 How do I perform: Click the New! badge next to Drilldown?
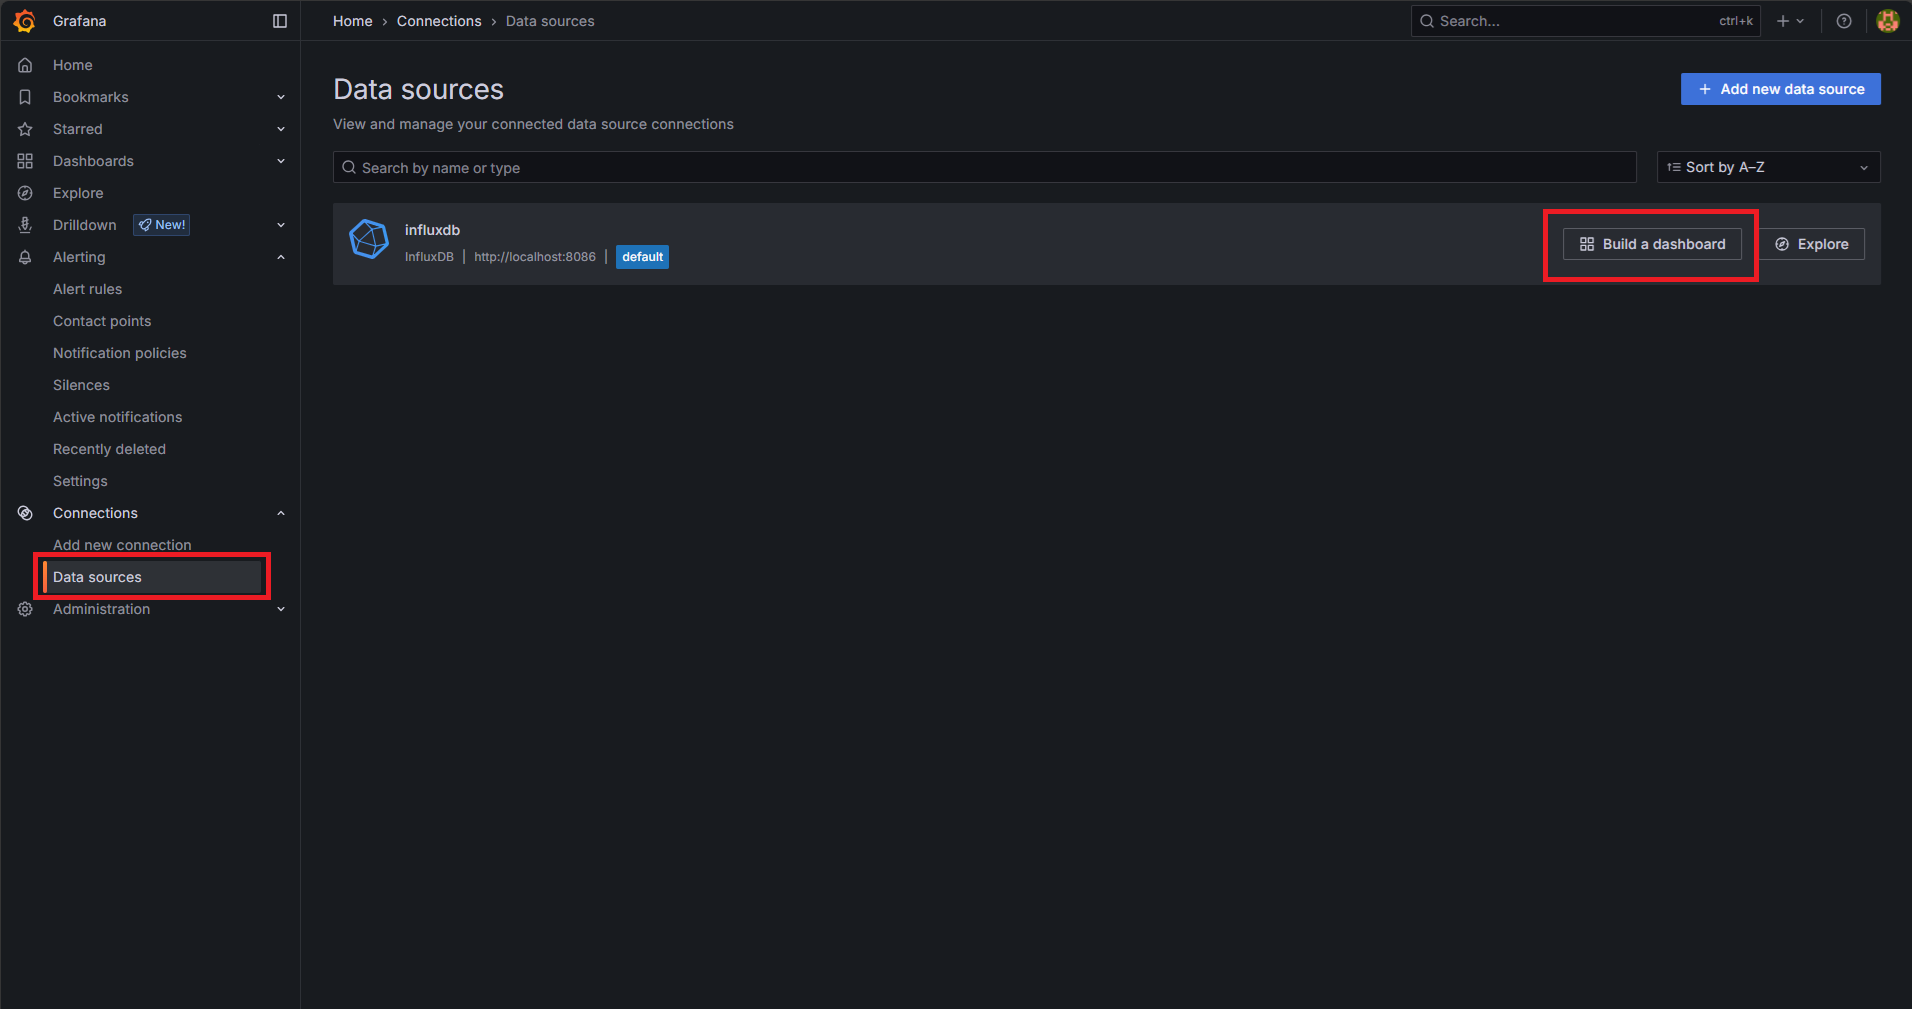162,225
